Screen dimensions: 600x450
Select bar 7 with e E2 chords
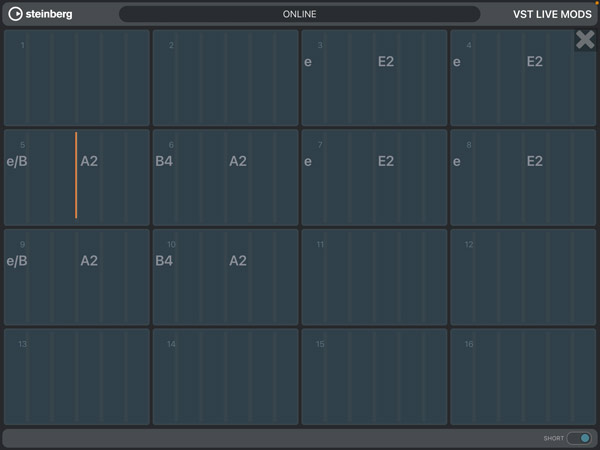click(x=374, y=177)
